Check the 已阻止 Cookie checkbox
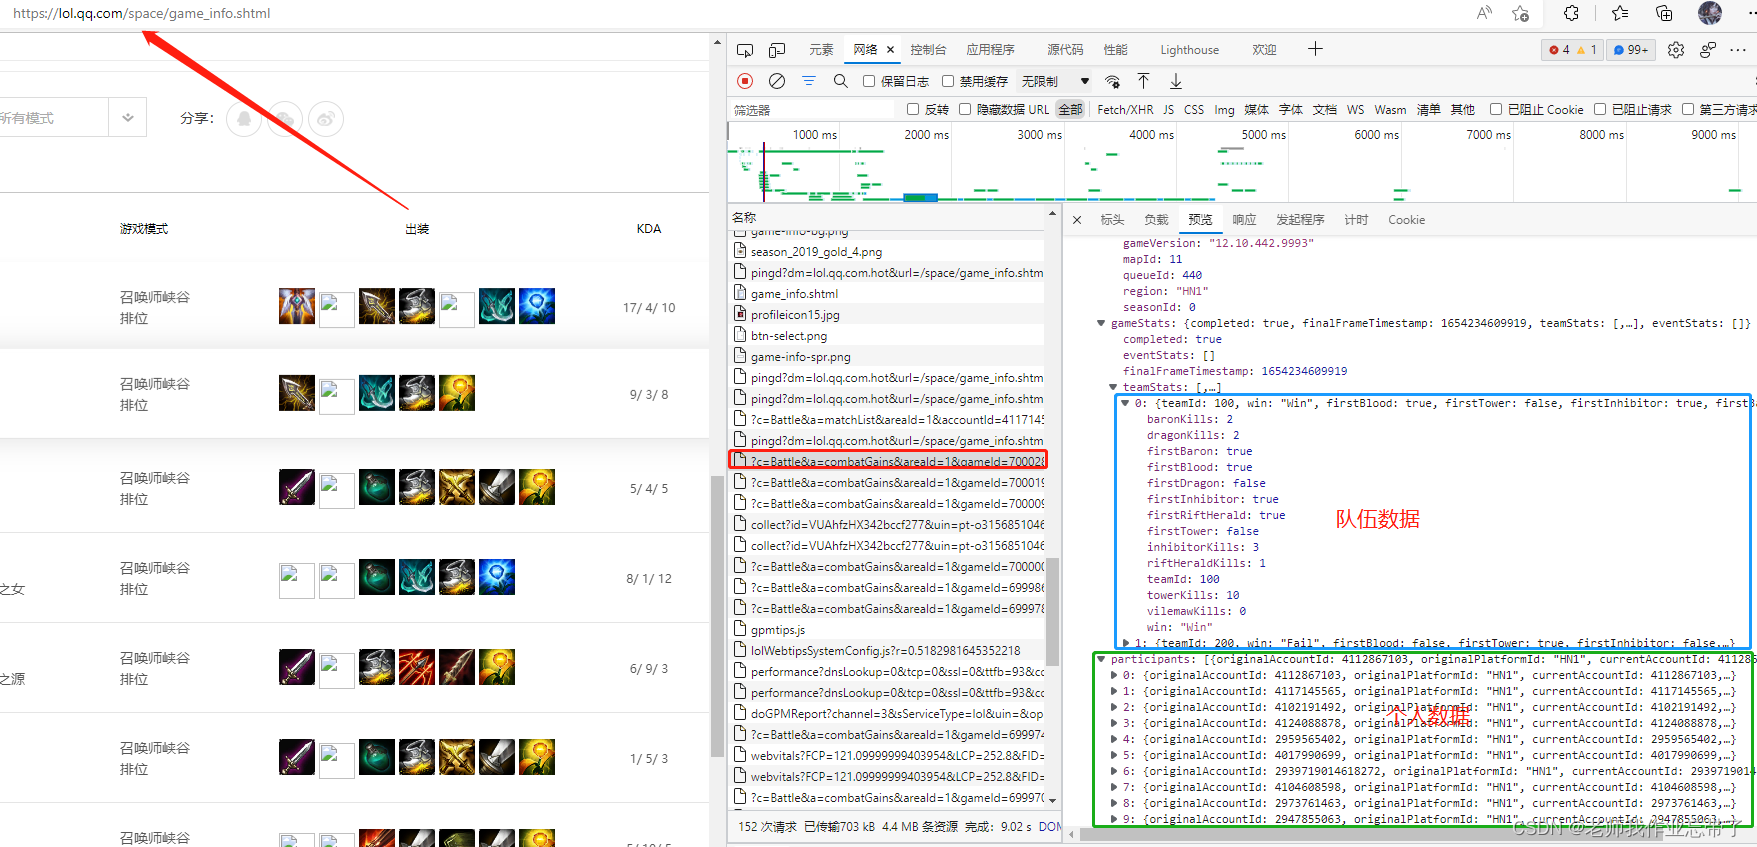Screen dimensions: 1757x847 (x=1496, y=109)
